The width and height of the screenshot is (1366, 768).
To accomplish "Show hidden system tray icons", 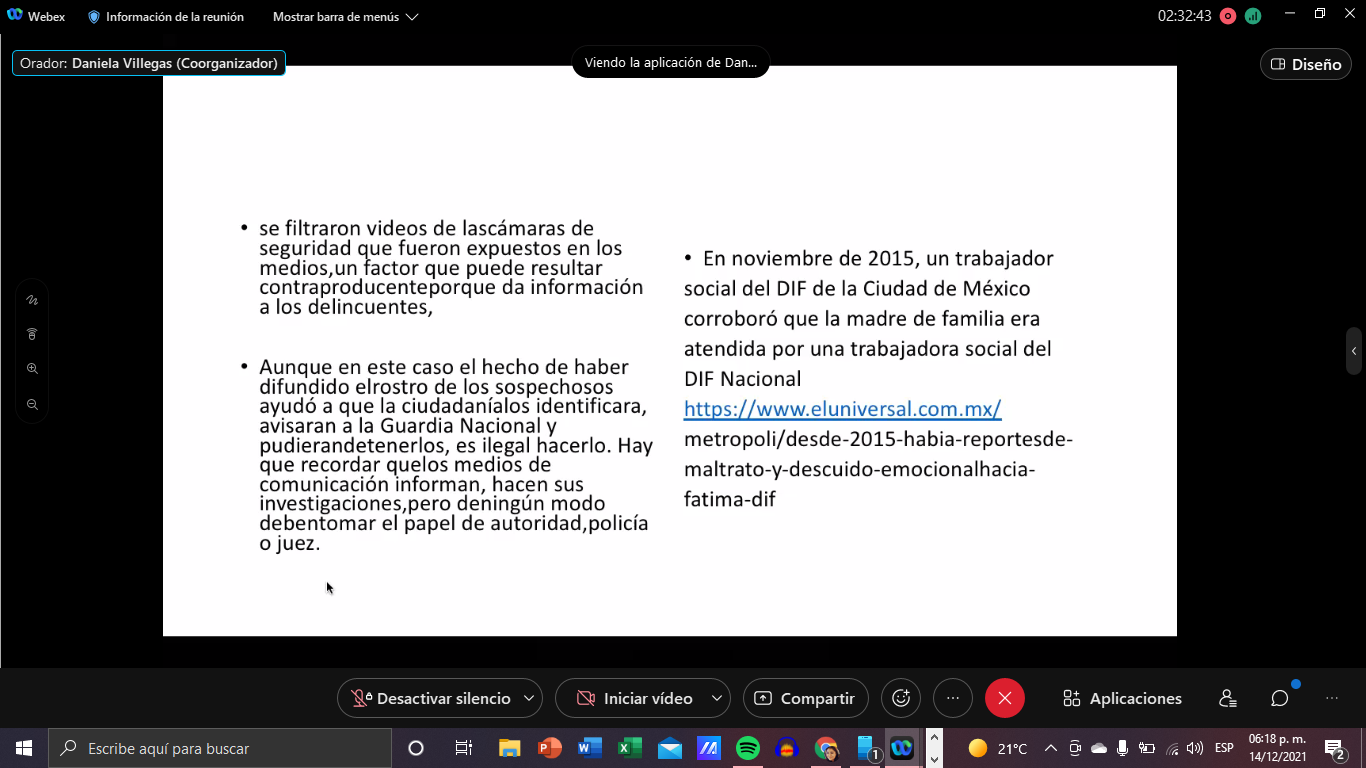I will point(1050,748).
